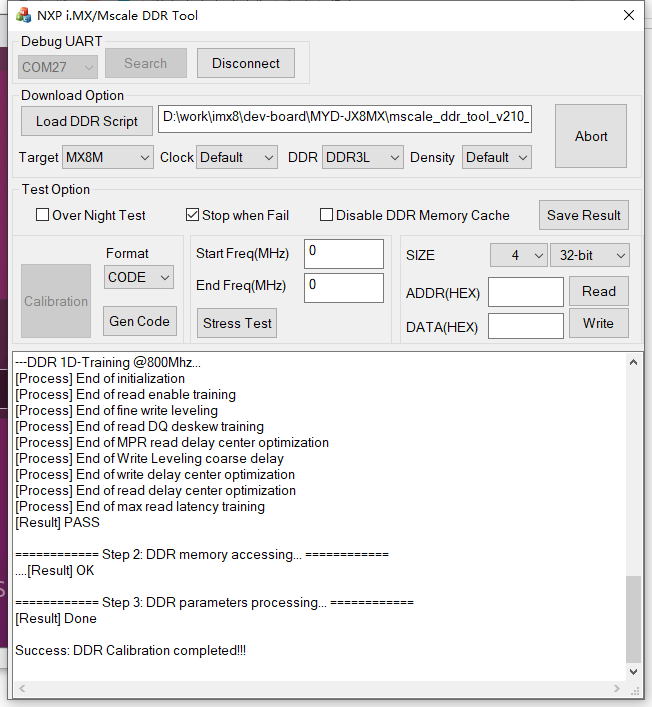Click the log scroll down arrow

coord(634,672)
